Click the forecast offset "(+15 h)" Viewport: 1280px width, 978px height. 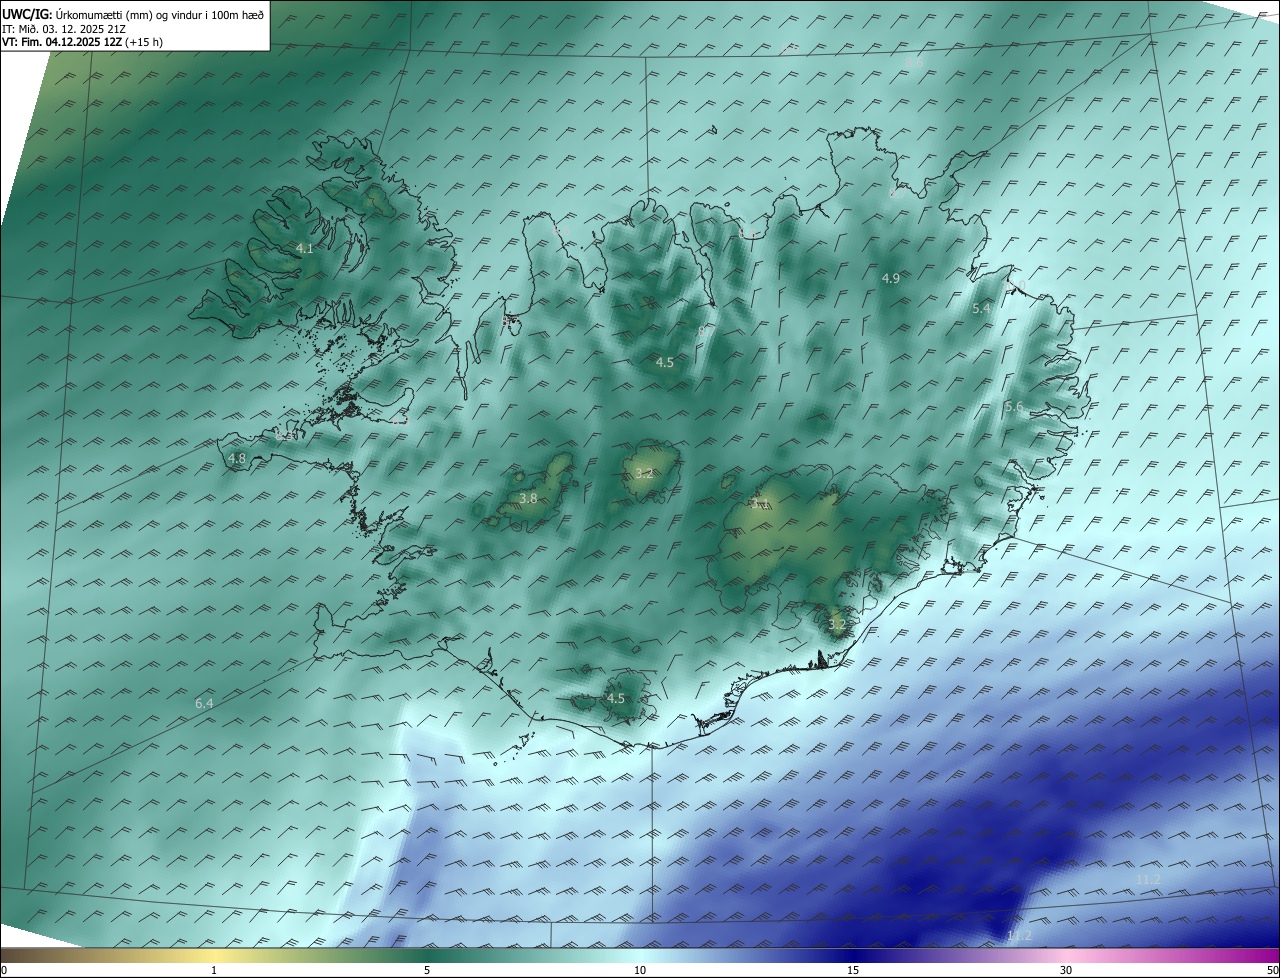[x=144, y=42]
